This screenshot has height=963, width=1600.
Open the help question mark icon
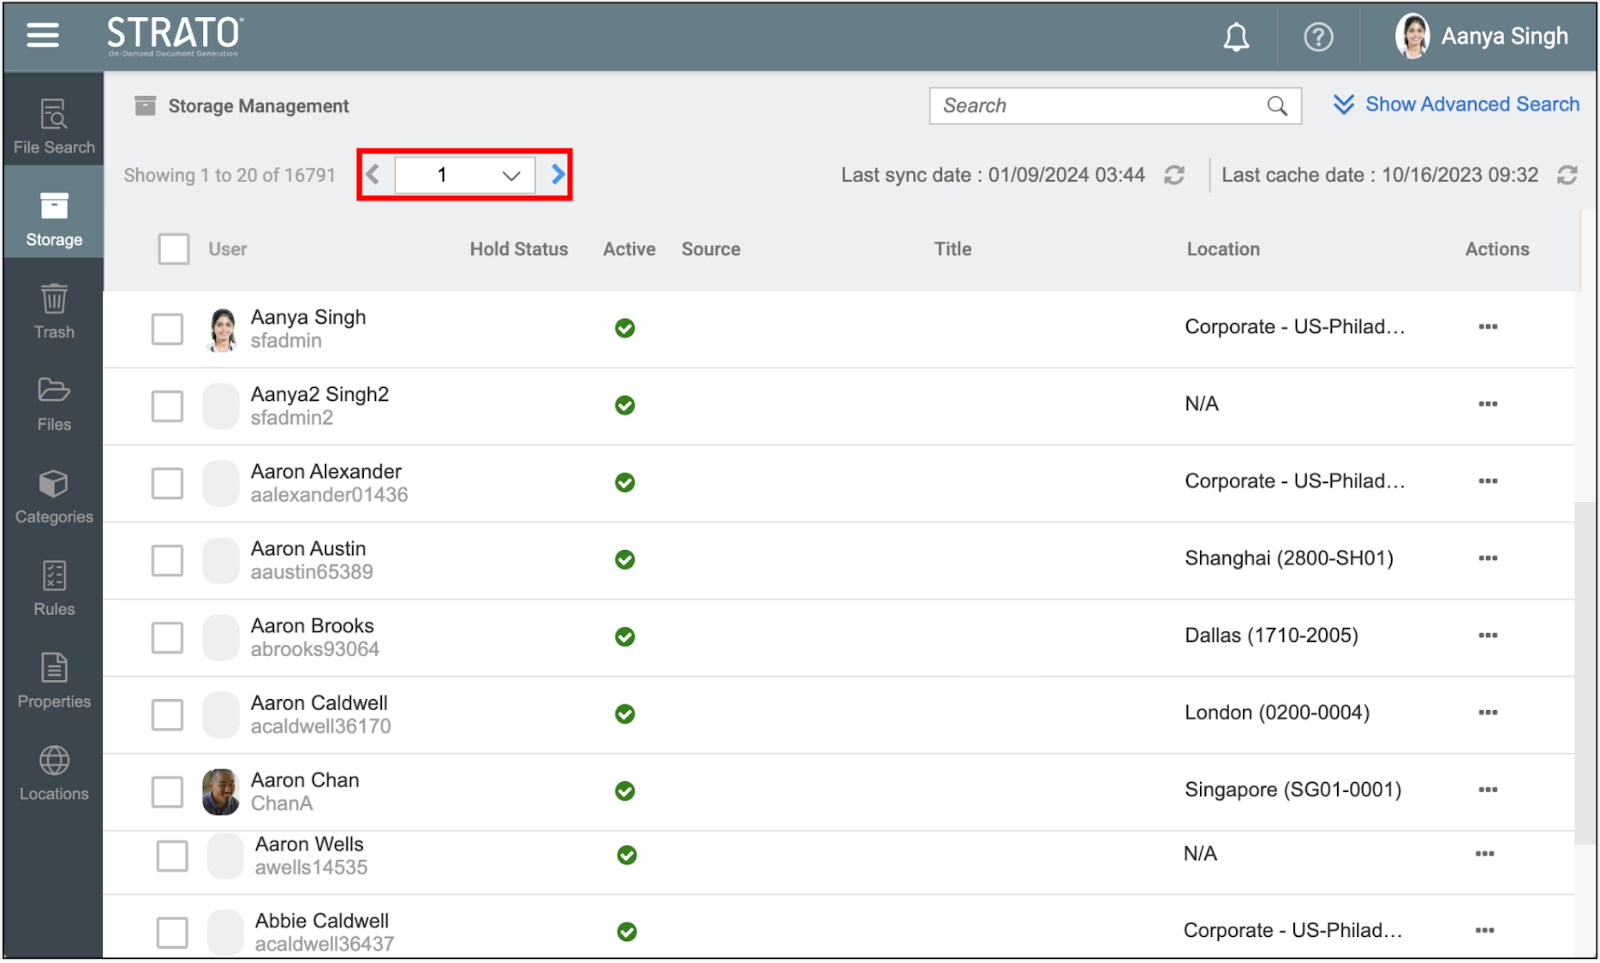1318,38
